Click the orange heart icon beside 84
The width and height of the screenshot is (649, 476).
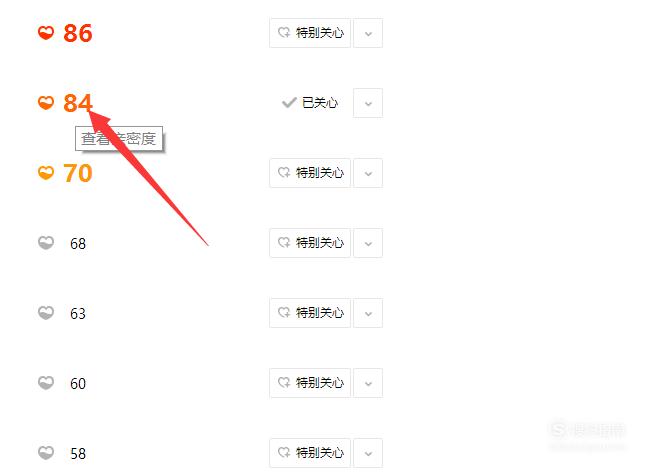click(46, 102)
